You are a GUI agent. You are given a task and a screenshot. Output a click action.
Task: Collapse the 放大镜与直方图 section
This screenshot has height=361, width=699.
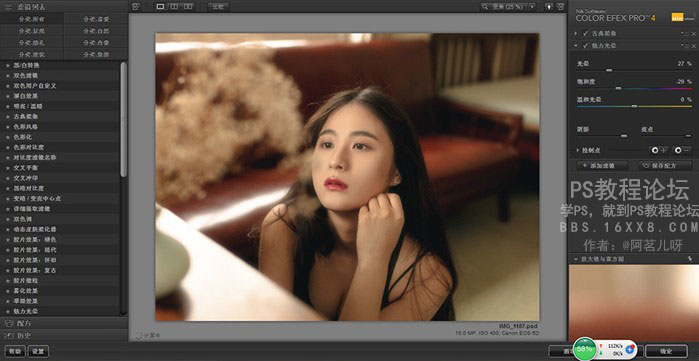[x=576, y=259]
